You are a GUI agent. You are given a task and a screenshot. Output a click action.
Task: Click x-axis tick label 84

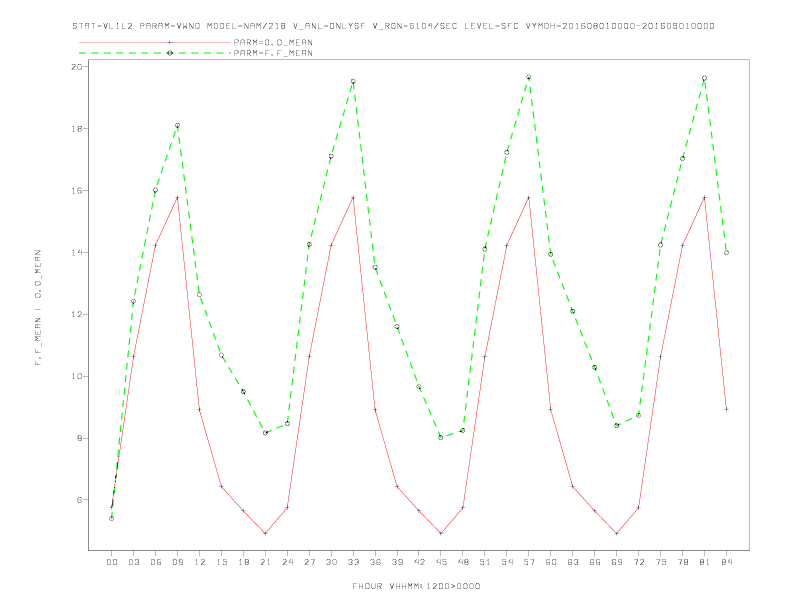[726, 562]
